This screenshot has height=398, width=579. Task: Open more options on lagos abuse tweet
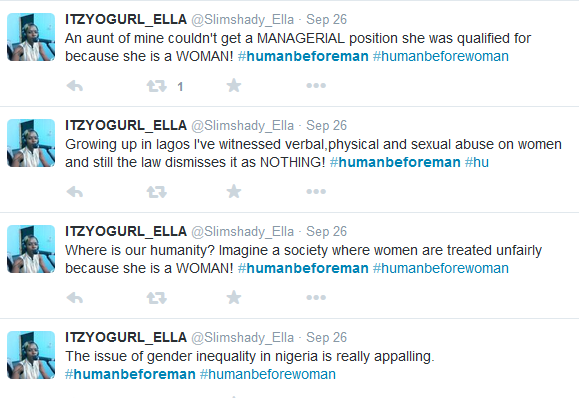coord(316,192)
